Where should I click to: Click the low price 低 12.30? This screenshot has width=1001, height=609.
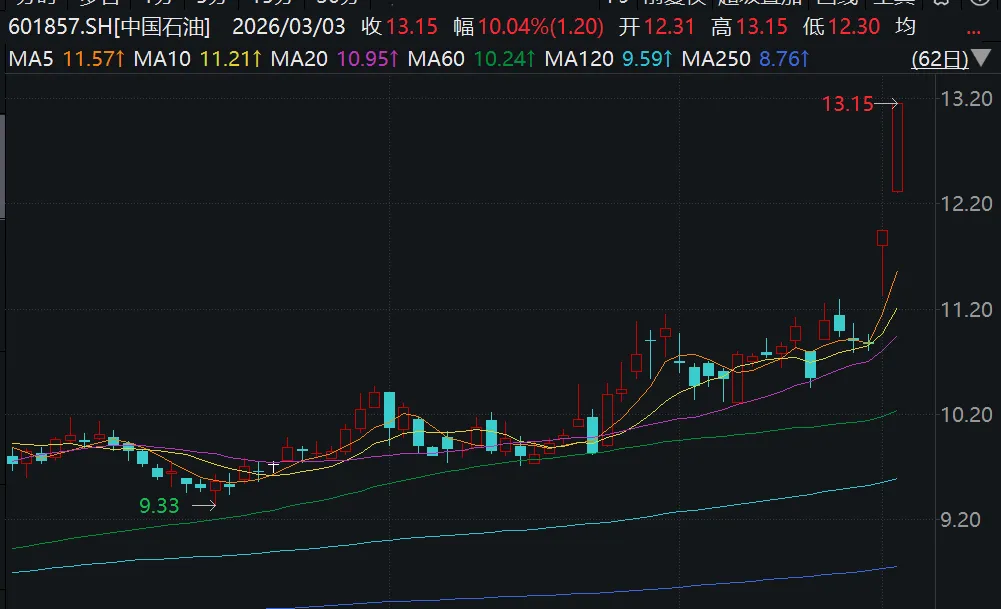tap(841, 27)
